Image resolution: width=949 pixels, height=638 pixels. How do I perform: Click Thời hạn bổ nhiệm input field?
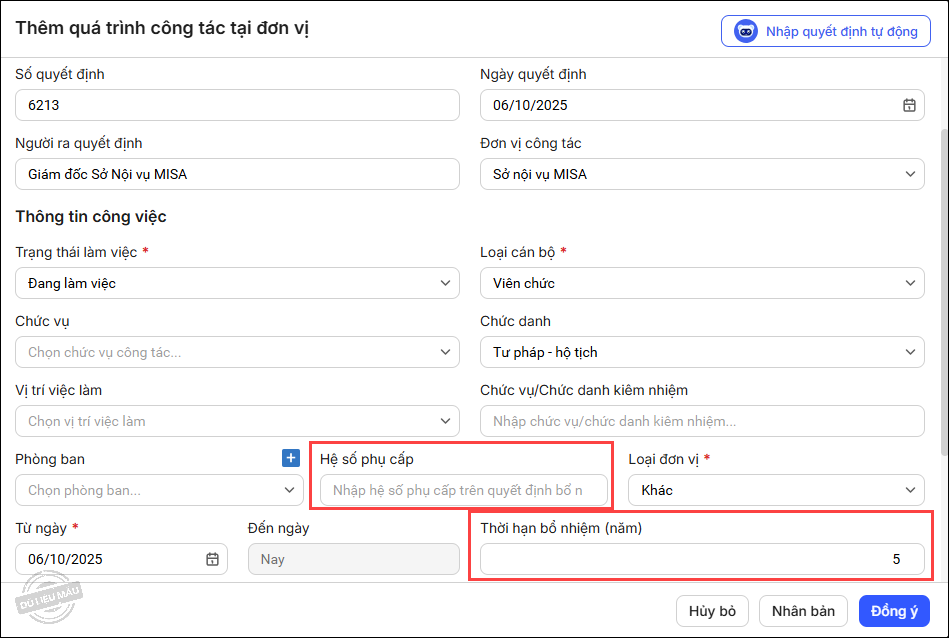click(x=702, y=559)
